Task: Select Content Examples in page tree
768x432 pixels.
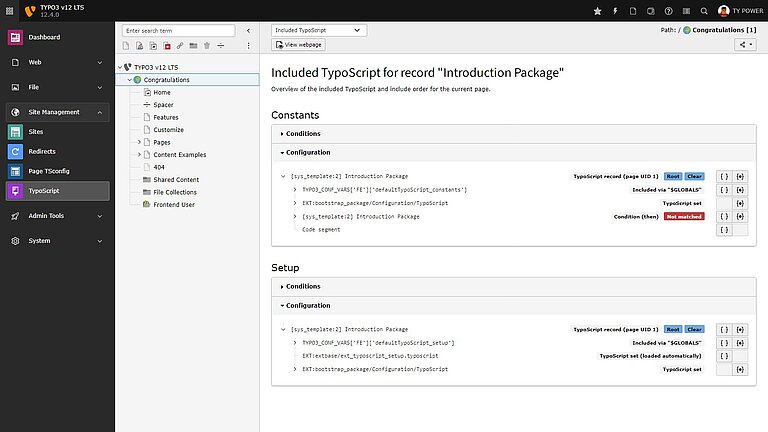Action: point(179,154)
